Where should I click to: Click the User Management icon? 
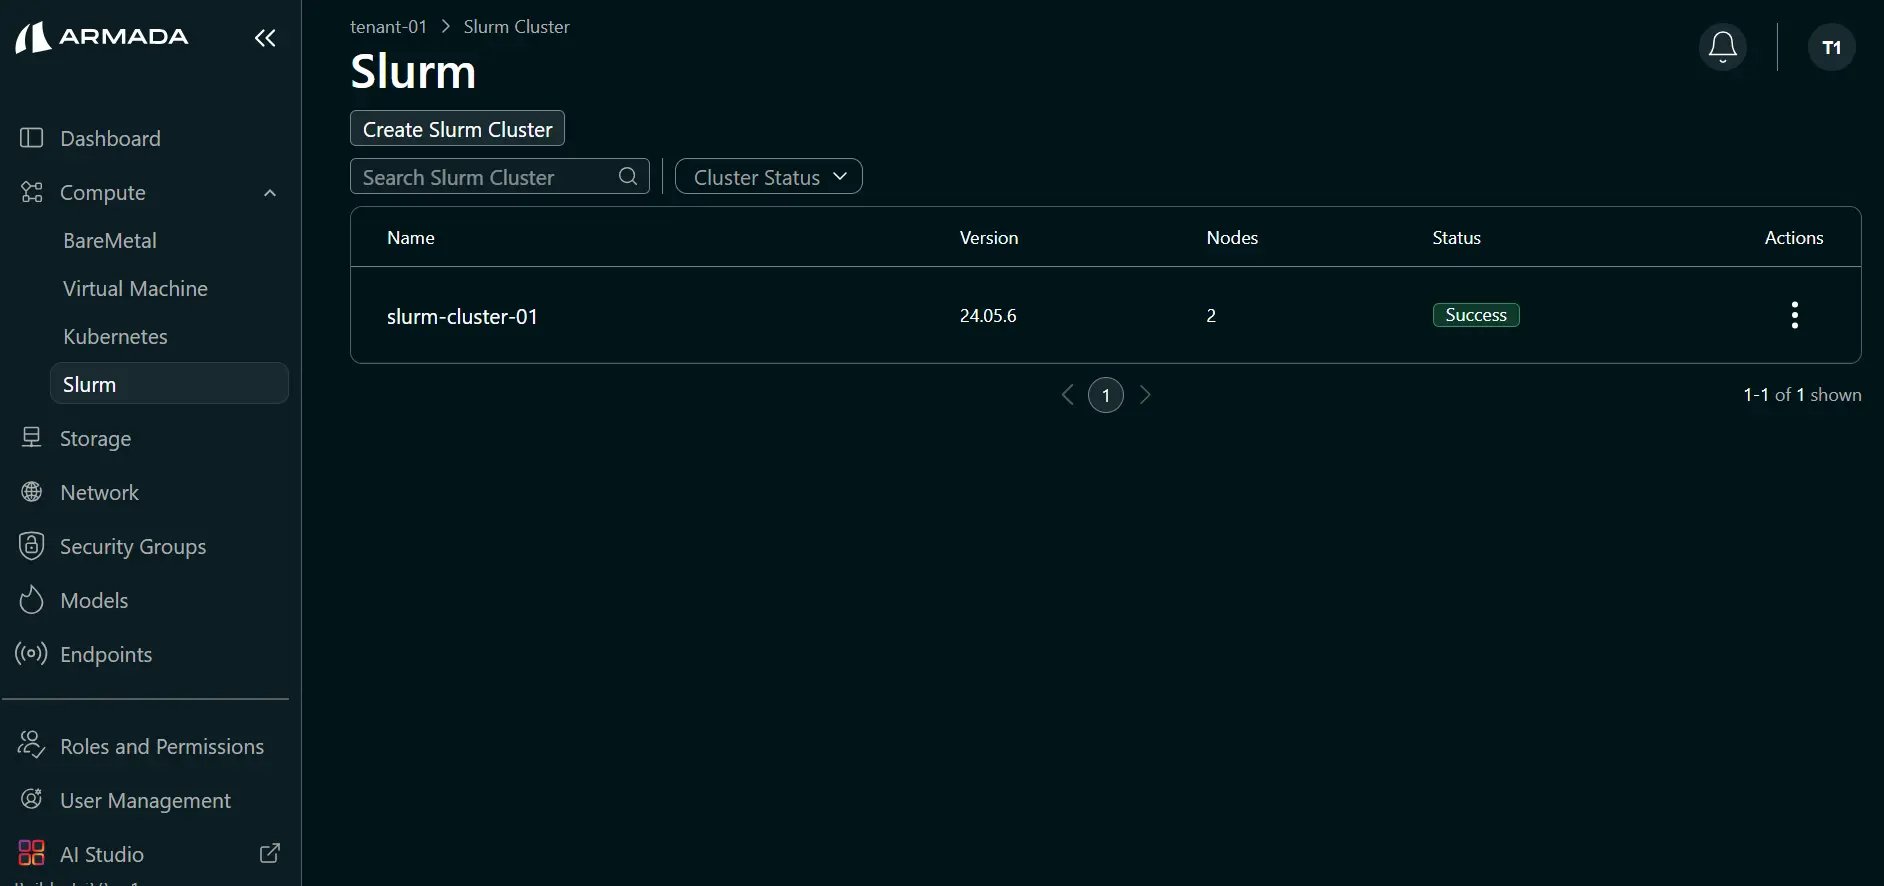[32, 799]
